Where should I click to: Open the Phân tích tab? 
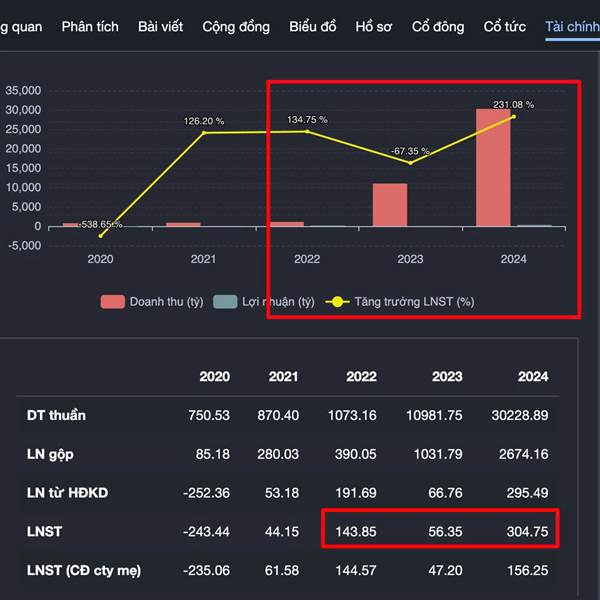(x=90, y=27)
